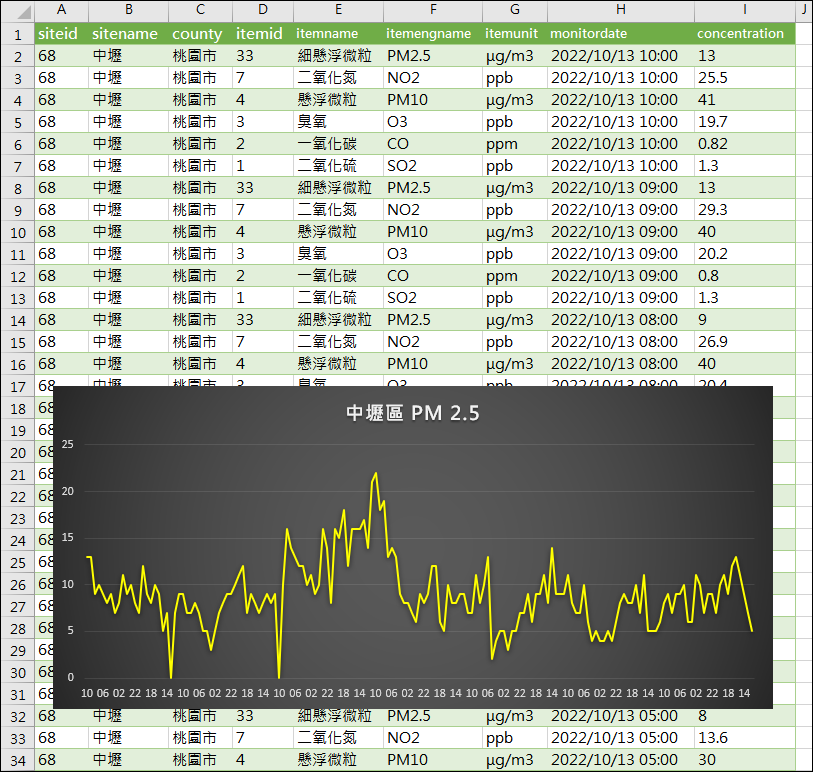Select the PM10 cell in row 4

click(x=433, y=100)
